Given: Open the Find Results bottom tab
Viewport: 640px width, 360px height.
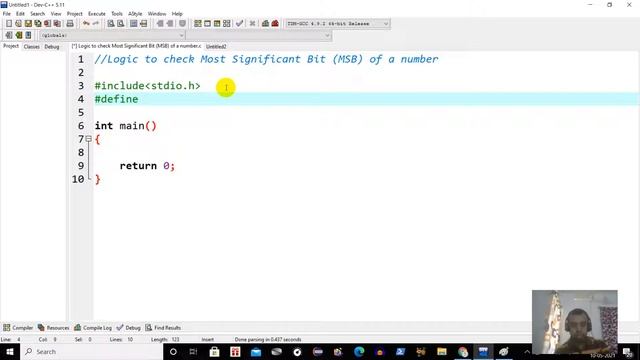Looking at the screenshot, I should click(163, 328).
